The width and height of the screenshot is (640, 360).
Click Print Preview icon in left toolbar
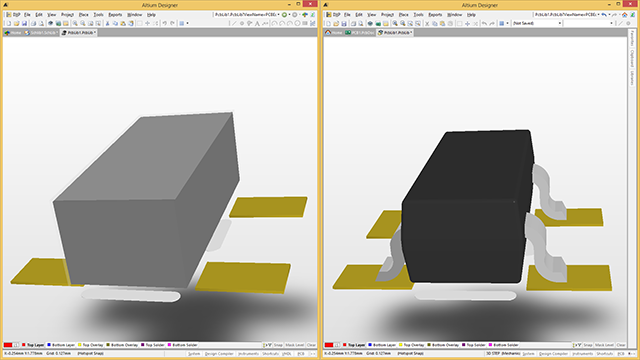tap(41, 24)
